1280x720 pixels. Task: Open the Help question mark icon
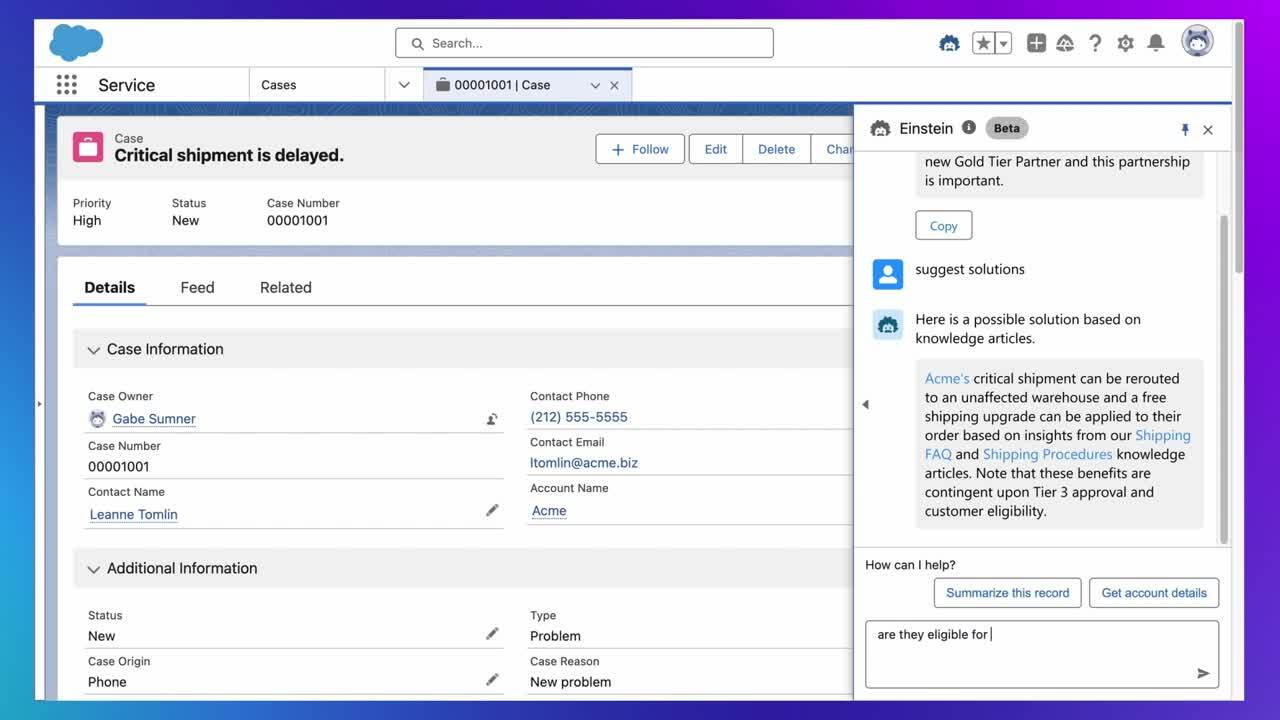coord(1094,42)
